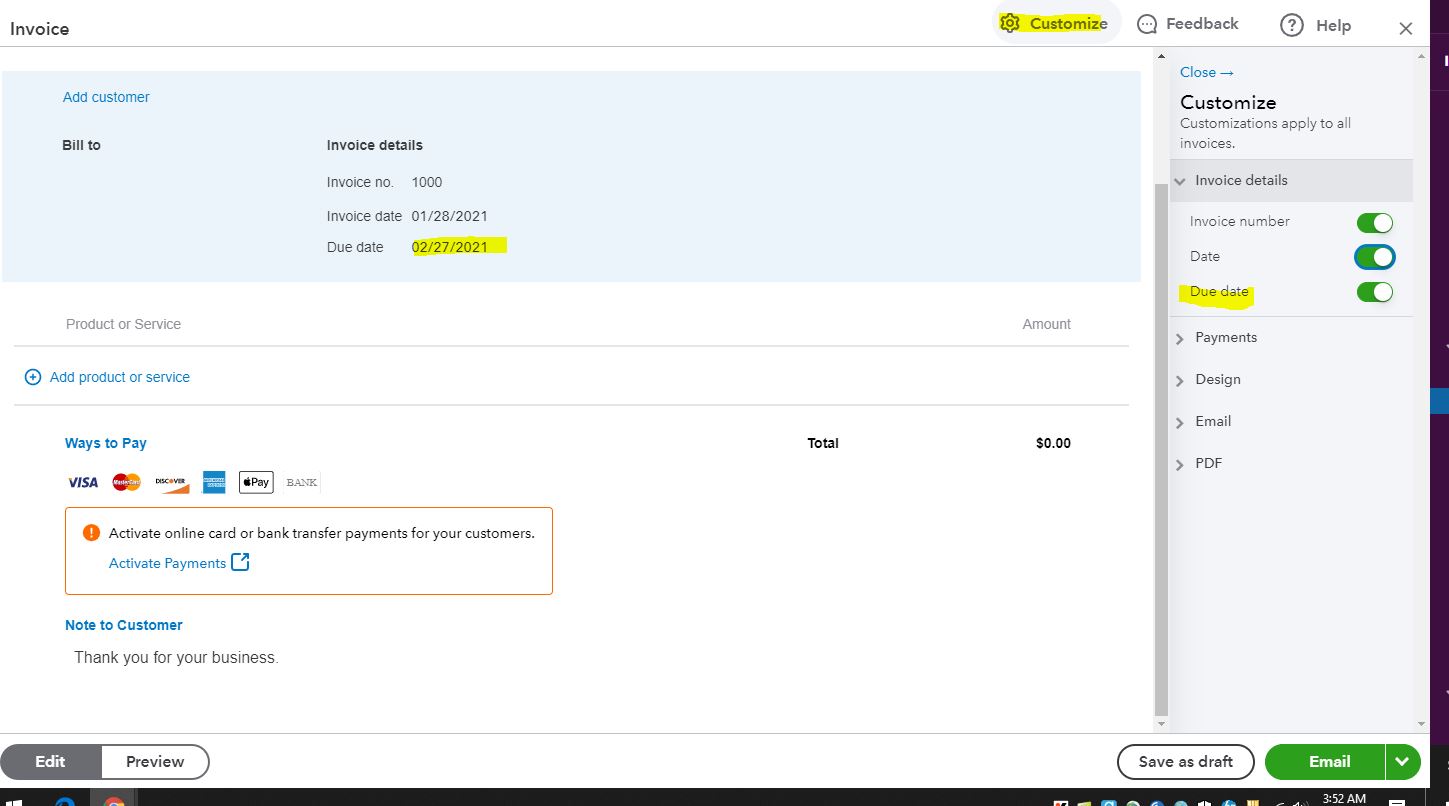The width and height of the screenshot is (1449, 806).
Task: Click the Discover card icon
Action: [x=171, y=482]
